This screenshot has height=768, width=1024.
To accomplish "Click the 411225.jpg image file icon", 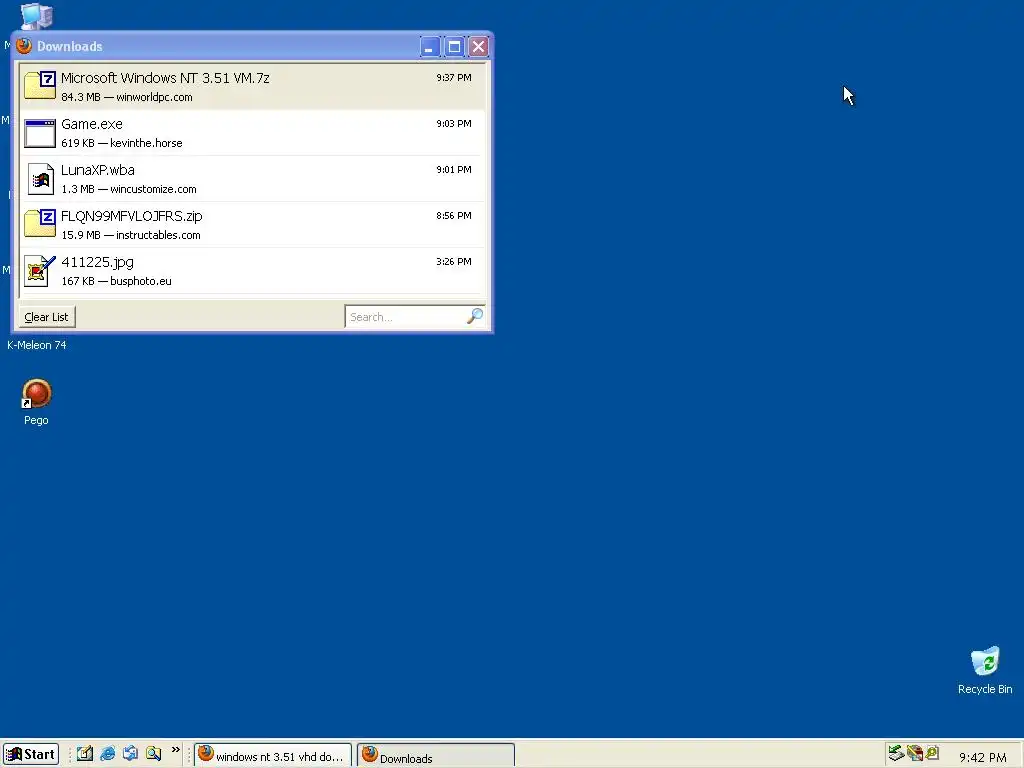I will click(40, 271).
